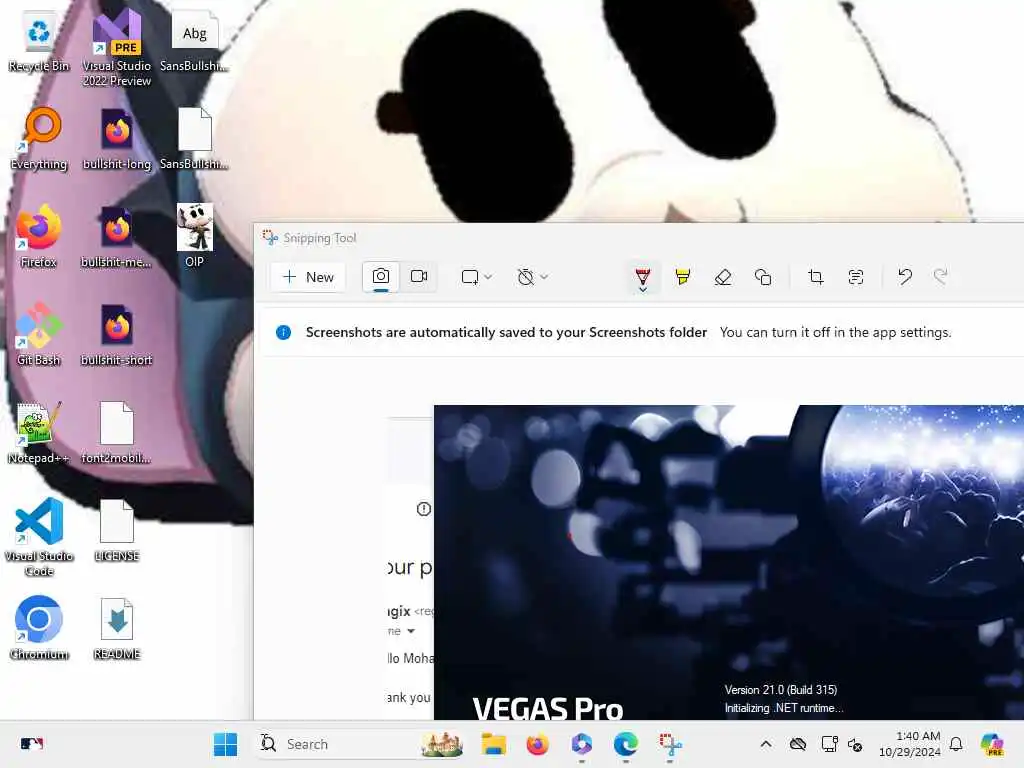1024x768 pixels.
Task: Select the font2mobil... file on desktop
Action: point(117,432)
